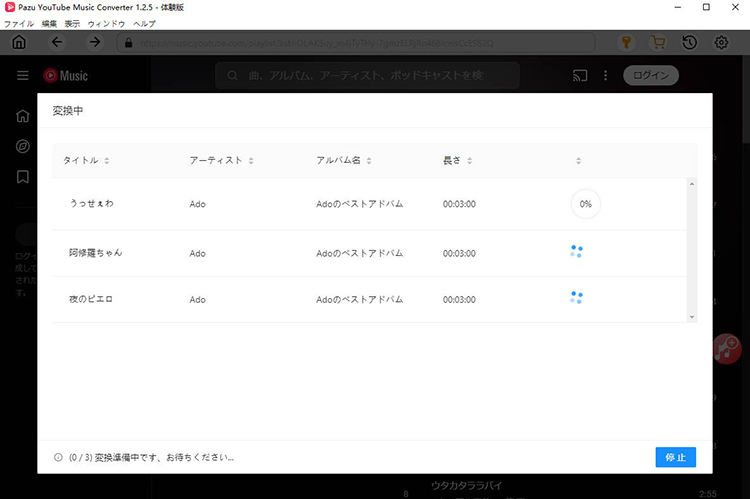Viewport: 750px width, 499px height.
Task: Sort by アルバム名 column arrows
Action: point(369,161)
